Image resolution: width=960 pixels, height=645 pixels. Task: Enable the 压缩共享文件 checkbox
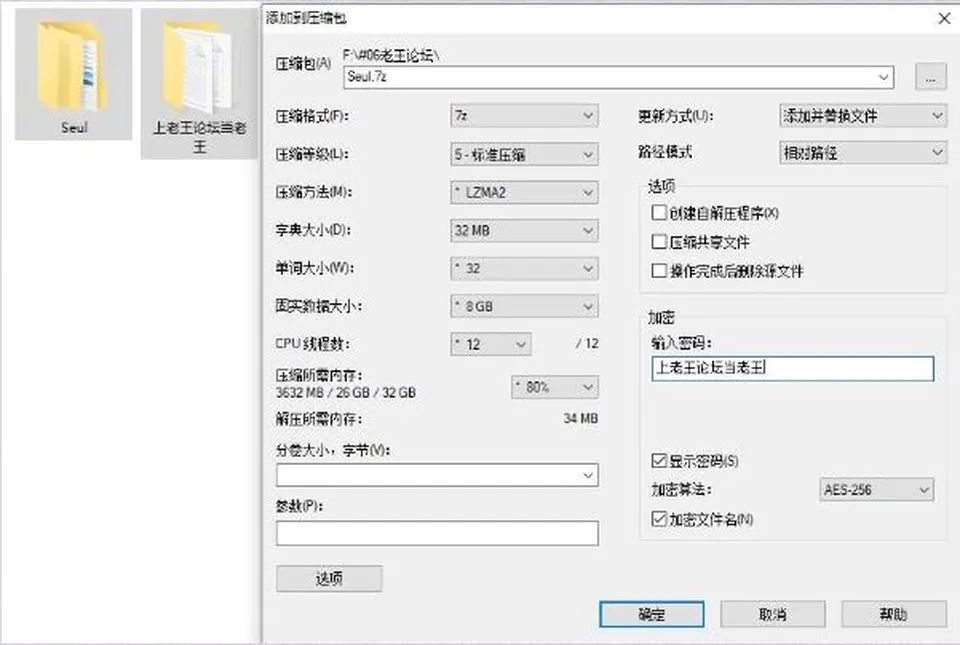point(659,242)
